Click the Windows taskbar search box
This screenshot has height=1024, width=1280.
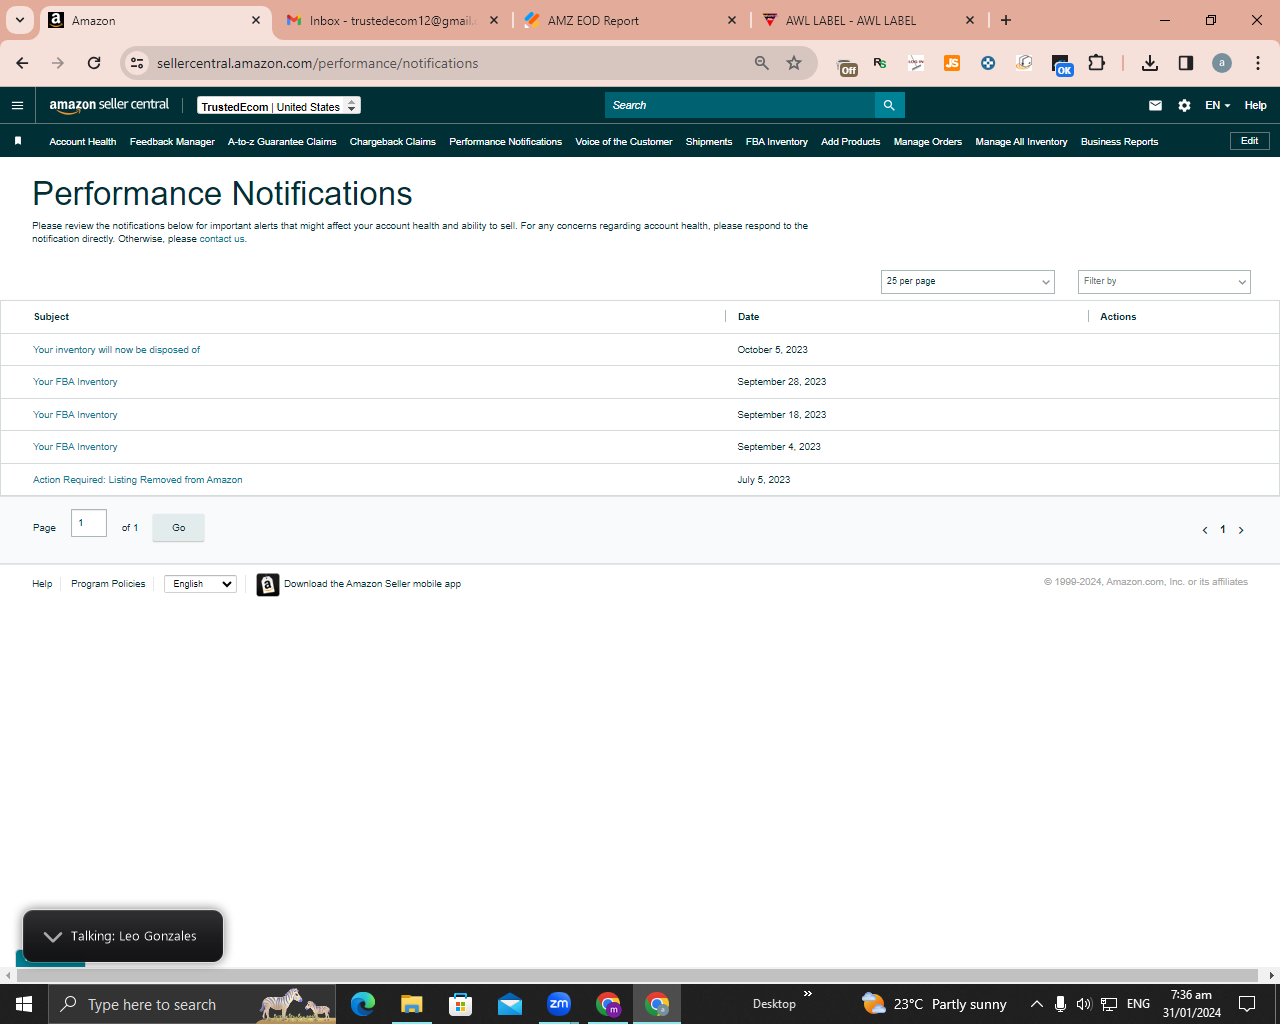point(192,1004)
